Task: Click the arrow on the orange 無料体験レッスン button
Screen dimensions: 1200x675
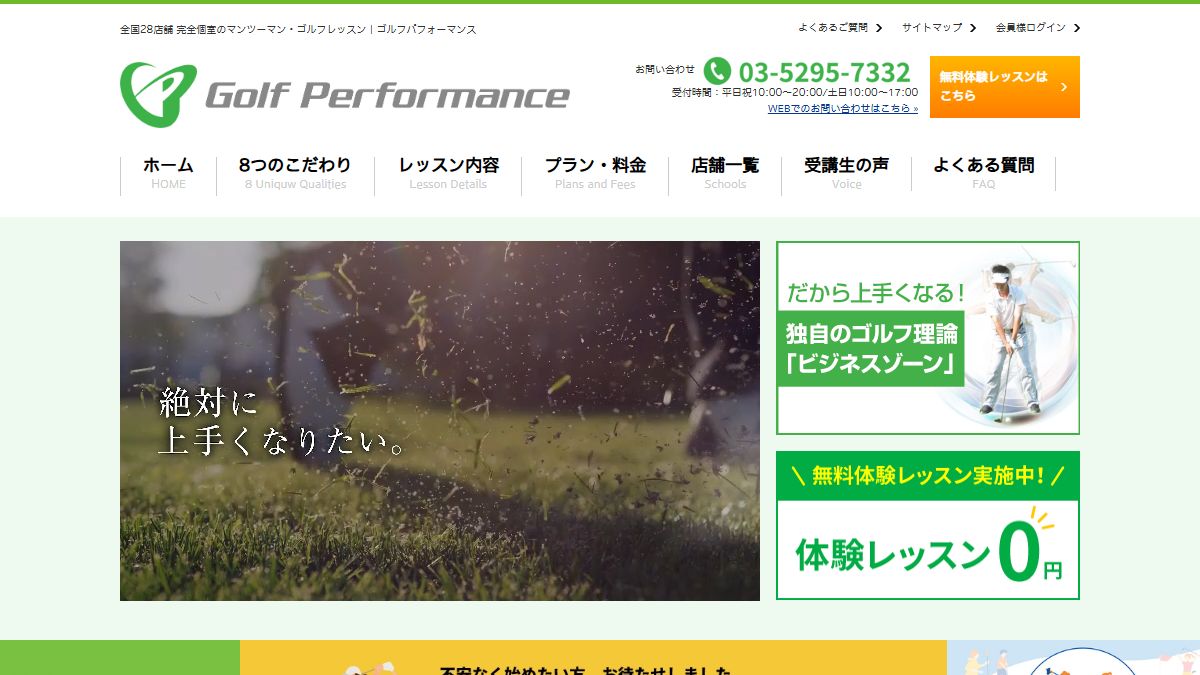Action: [1063, 87]
